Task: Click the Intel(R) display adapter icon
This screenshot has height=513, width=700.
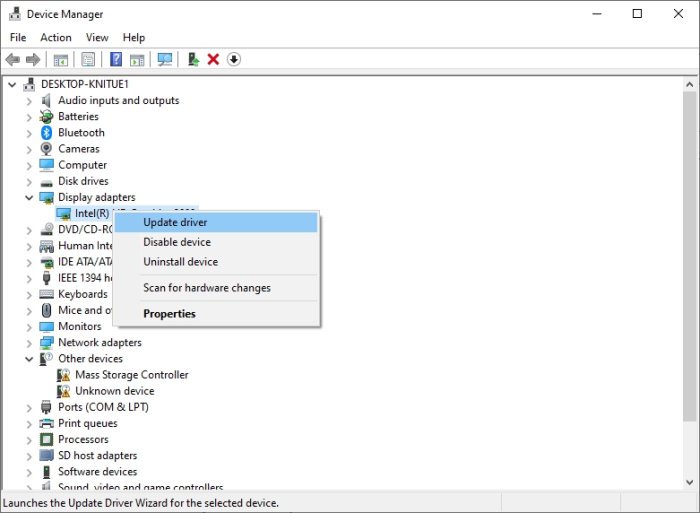Action: tap(63, 213)
